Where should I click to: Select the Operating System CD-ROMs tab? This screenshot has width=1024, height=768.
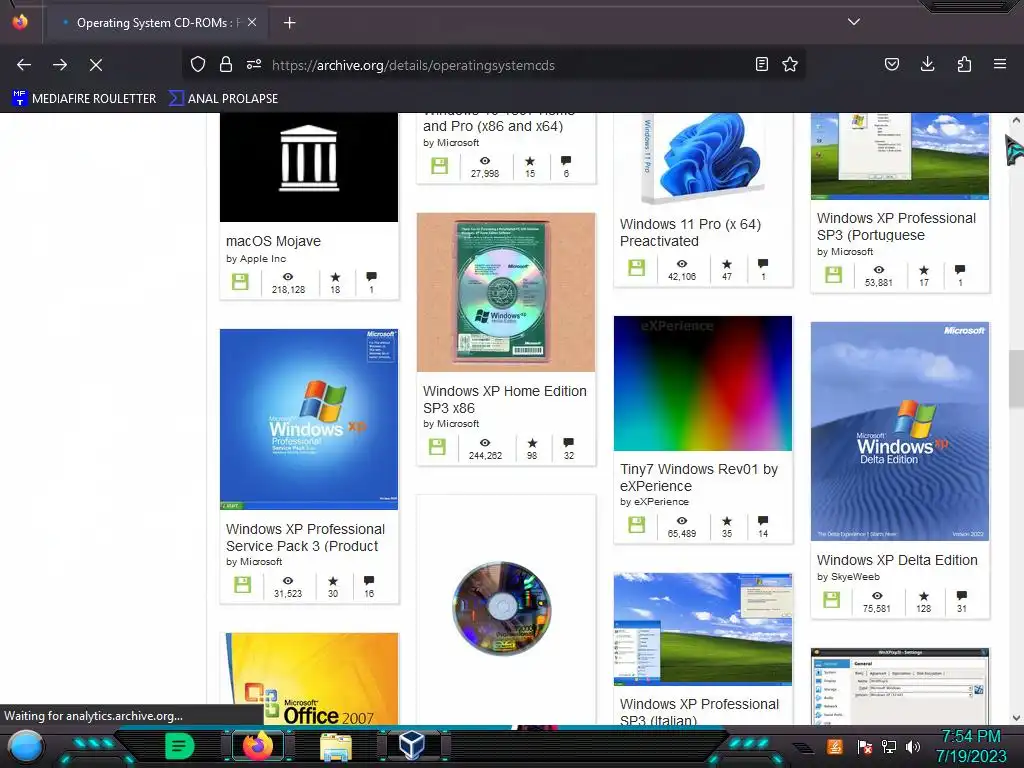[x=155, y=23]
